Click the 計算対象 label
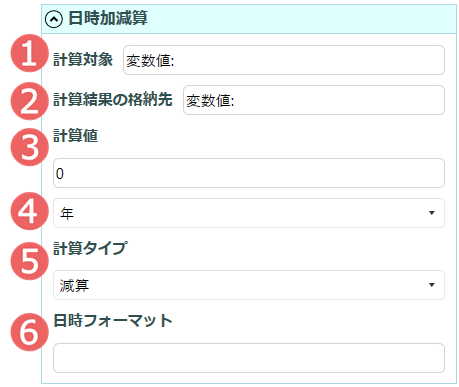Viewport: 459px width, 387px height. click(x=83, y=60)
